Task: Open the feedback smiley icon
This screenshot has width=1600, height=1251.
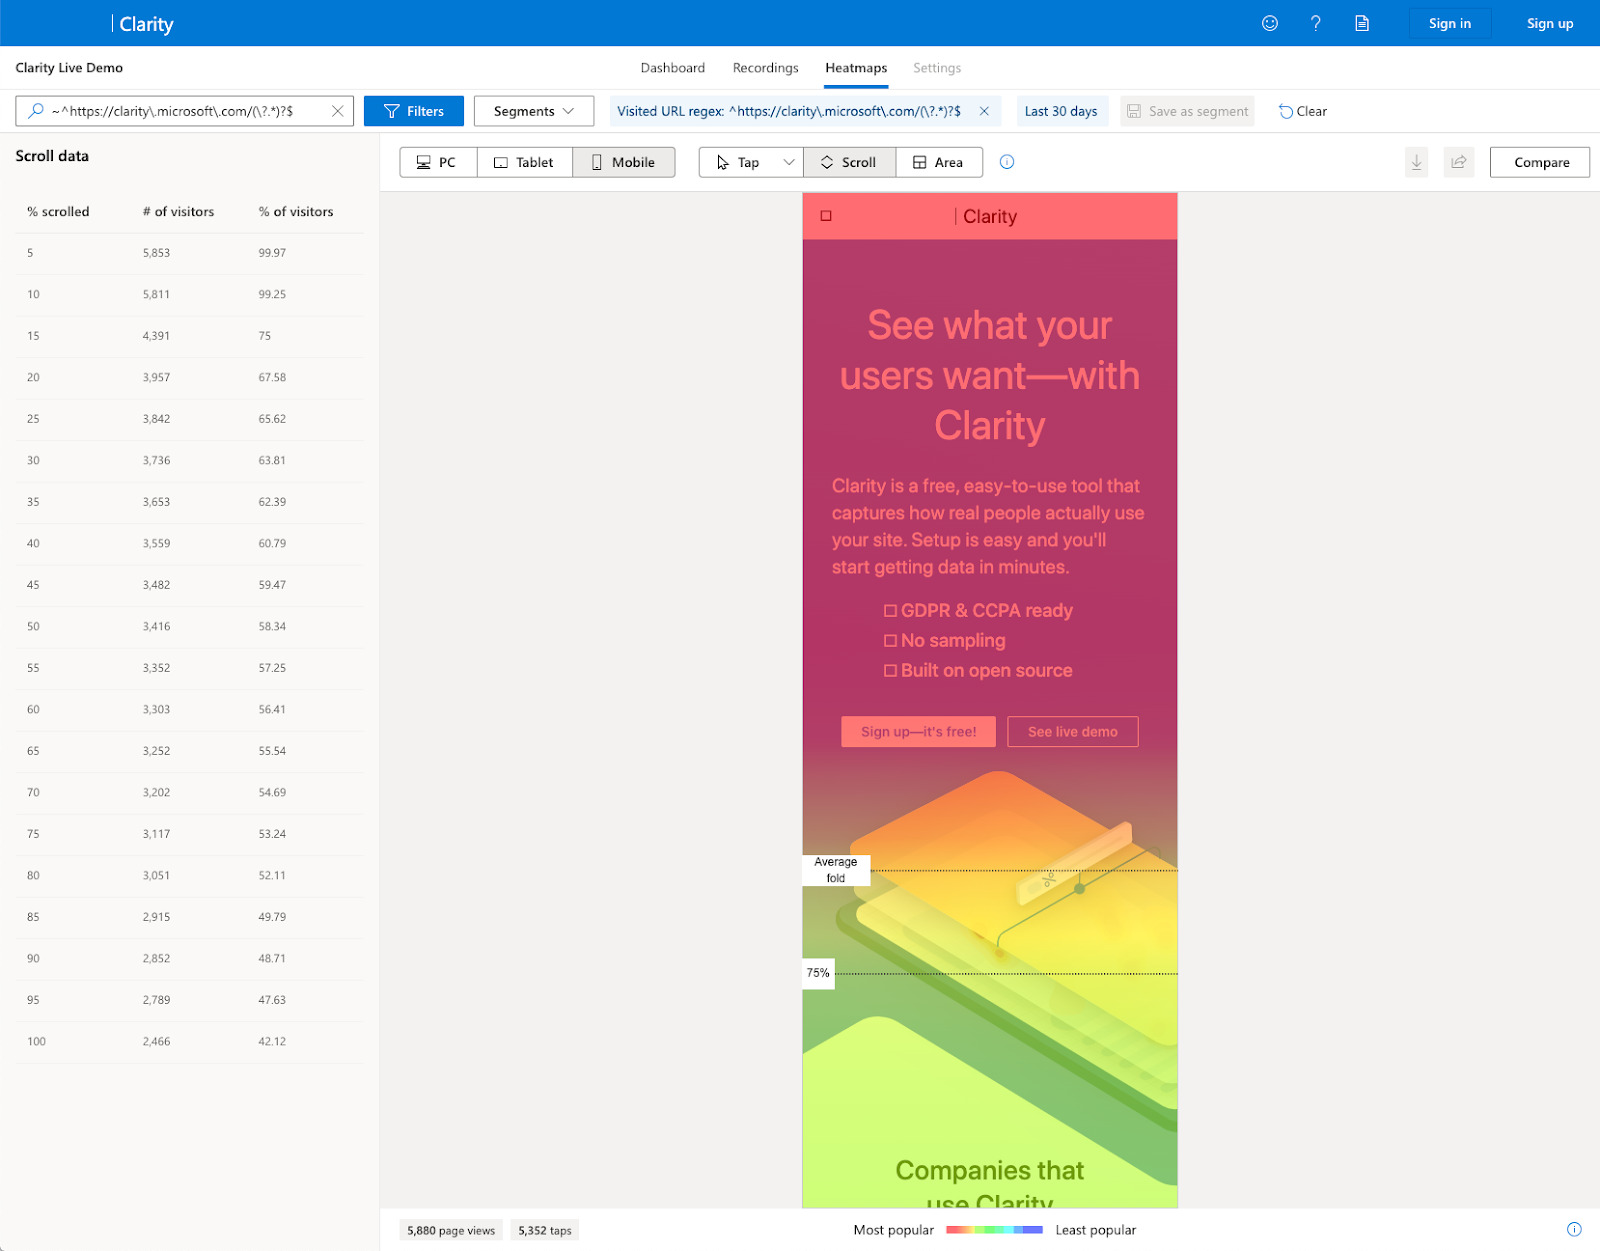Action: pos(1269,22)
